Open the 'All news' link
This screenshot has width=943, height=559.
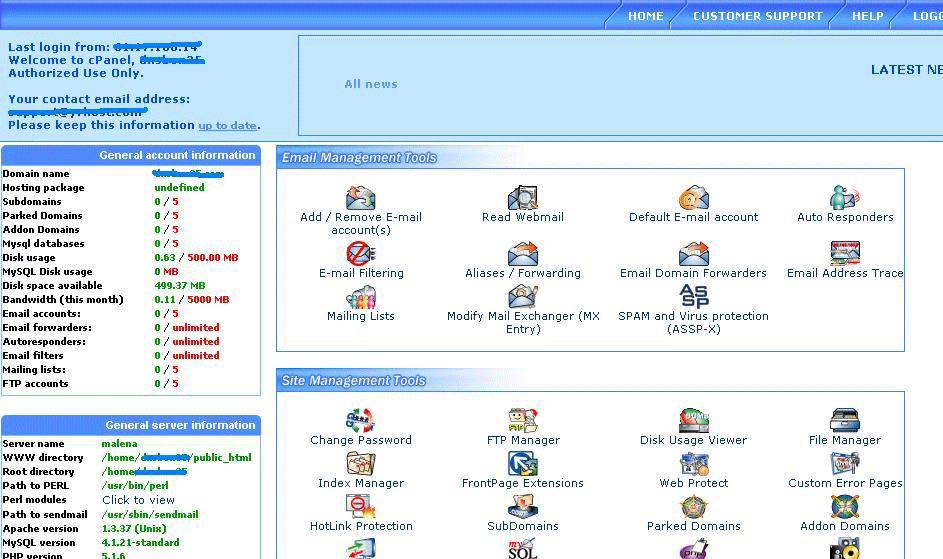tap(370, 84)
